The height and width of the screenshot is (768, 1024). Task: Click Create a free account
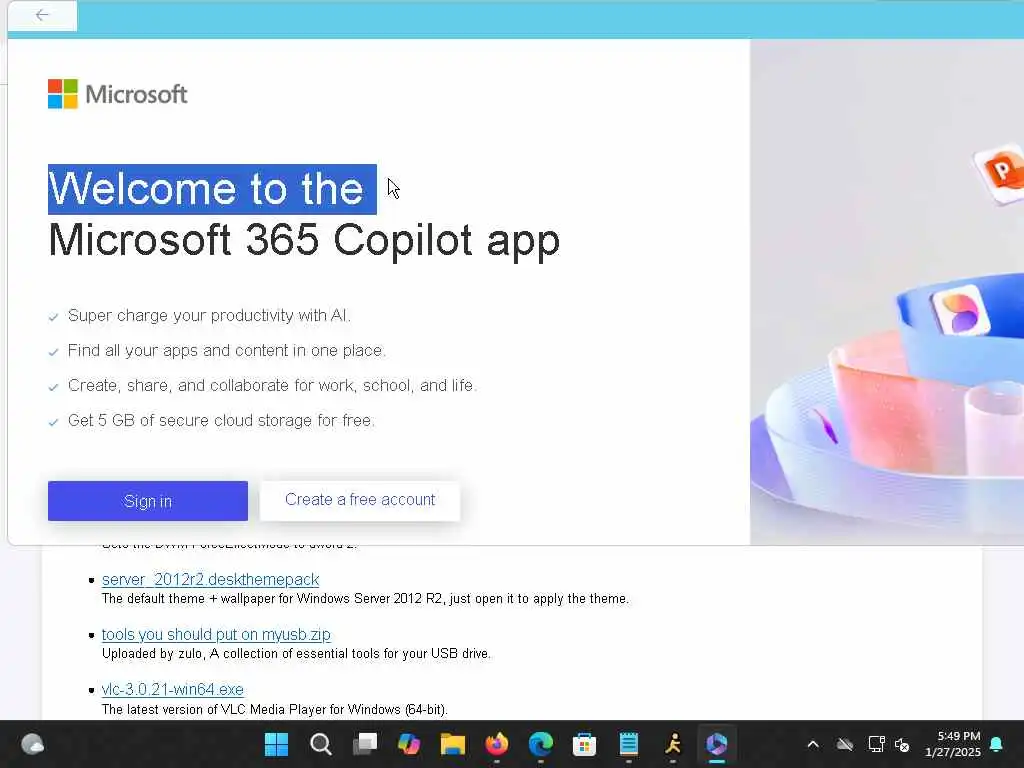360,500
